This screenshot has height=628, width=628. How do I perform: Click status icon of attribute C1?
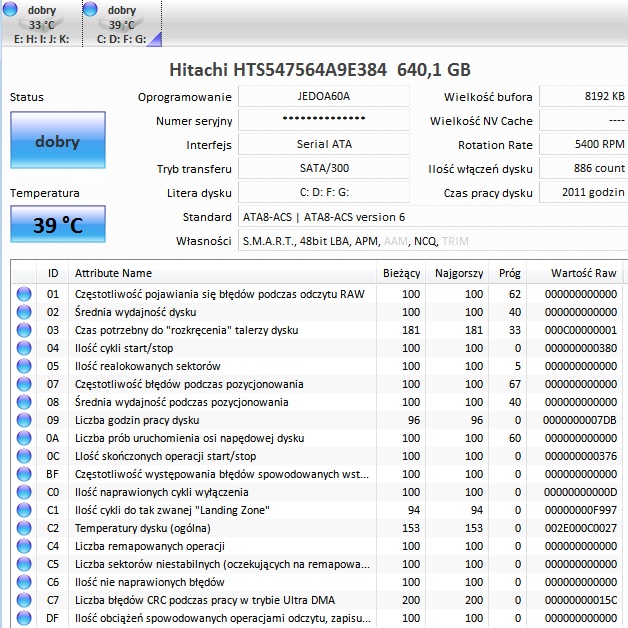(x=24, y=510)
